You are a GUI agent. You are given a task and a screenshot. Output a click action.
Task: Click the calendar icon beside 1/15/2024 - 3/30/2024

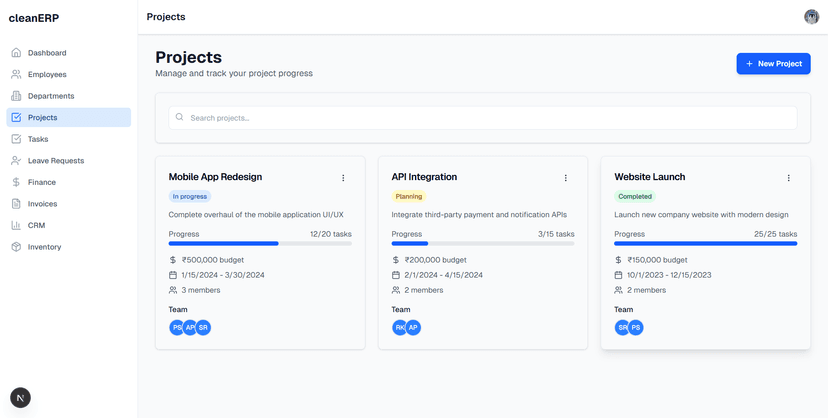(173, 275)
